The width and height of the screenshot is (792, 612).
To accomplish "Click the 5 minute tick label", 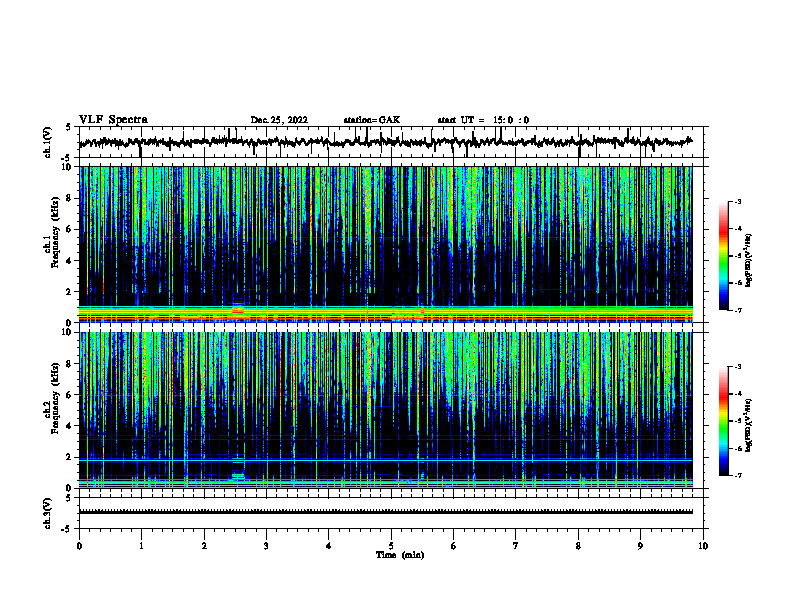I will [x=391, y=546].
